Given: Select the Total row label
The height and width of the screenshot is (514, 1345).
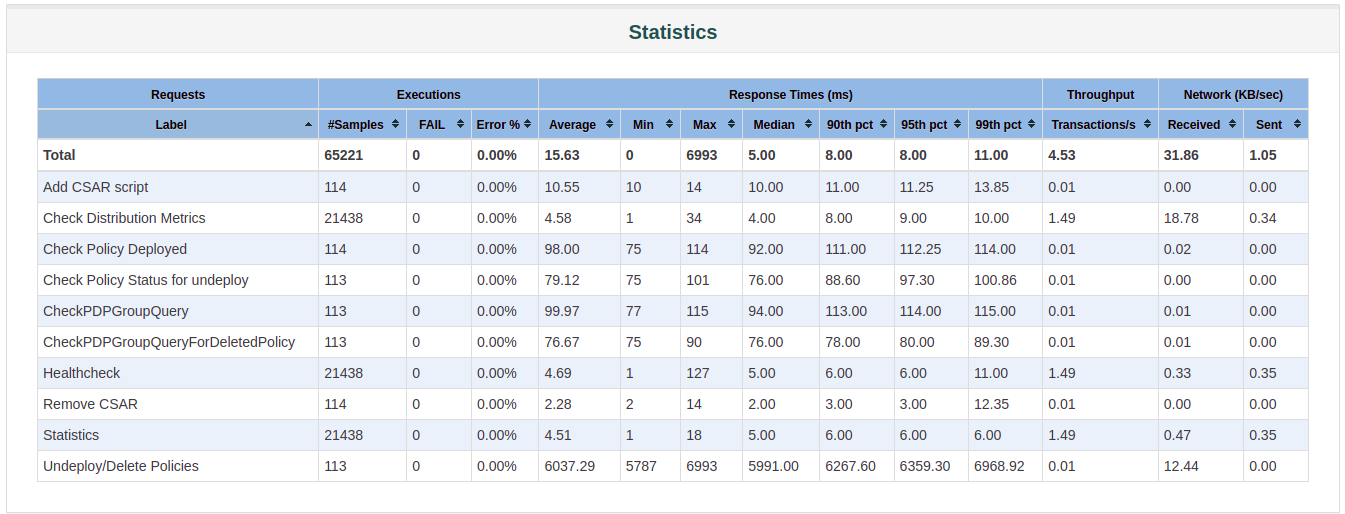Looking at the screenshot, I should pyautogui.click(x=59, y=155).
